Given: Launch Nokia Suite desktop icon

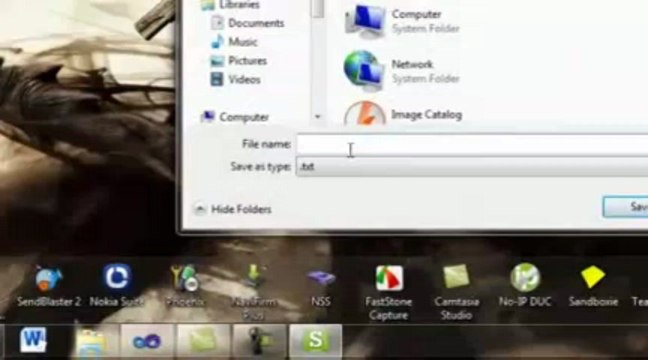Looking at the screenshot, I should point(117,286).
